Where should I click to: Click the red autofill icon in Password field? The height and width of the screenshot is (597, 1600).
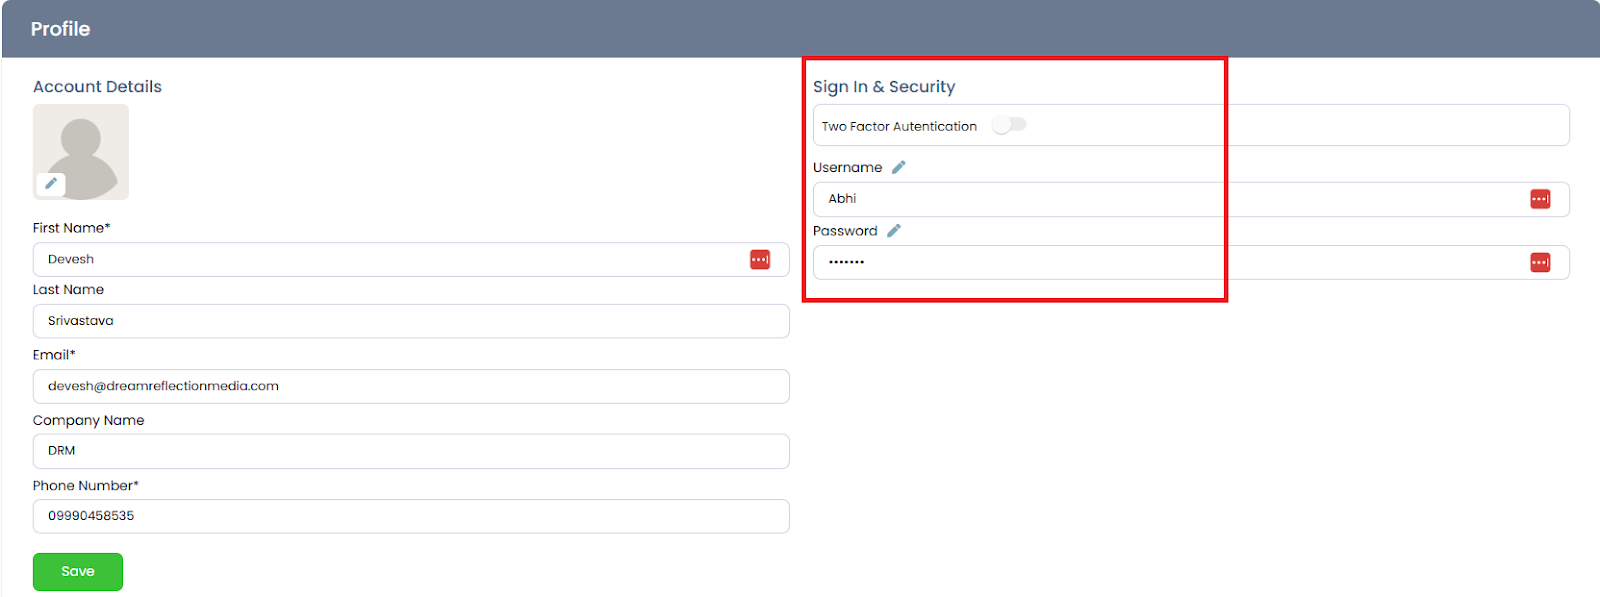coord(1539,262)
